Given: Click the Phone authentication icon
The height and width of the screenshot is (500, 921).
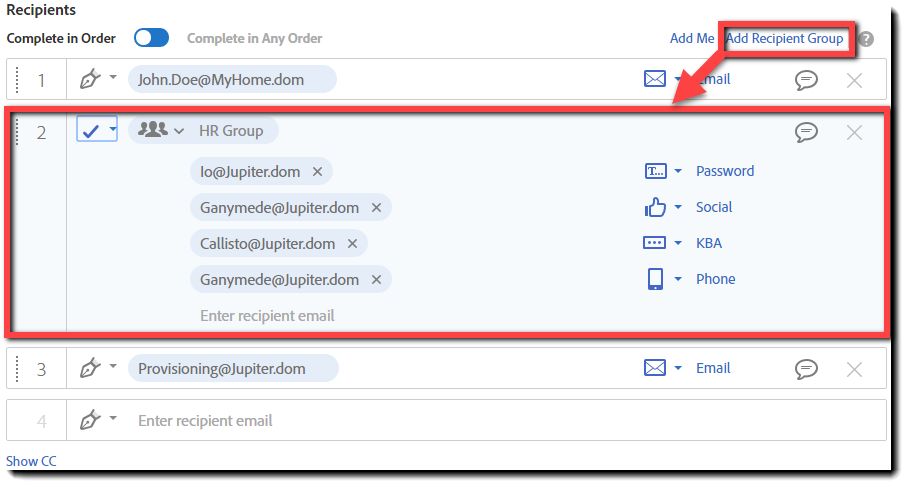Looking at the screenshot, I should [x=656, y=279].
